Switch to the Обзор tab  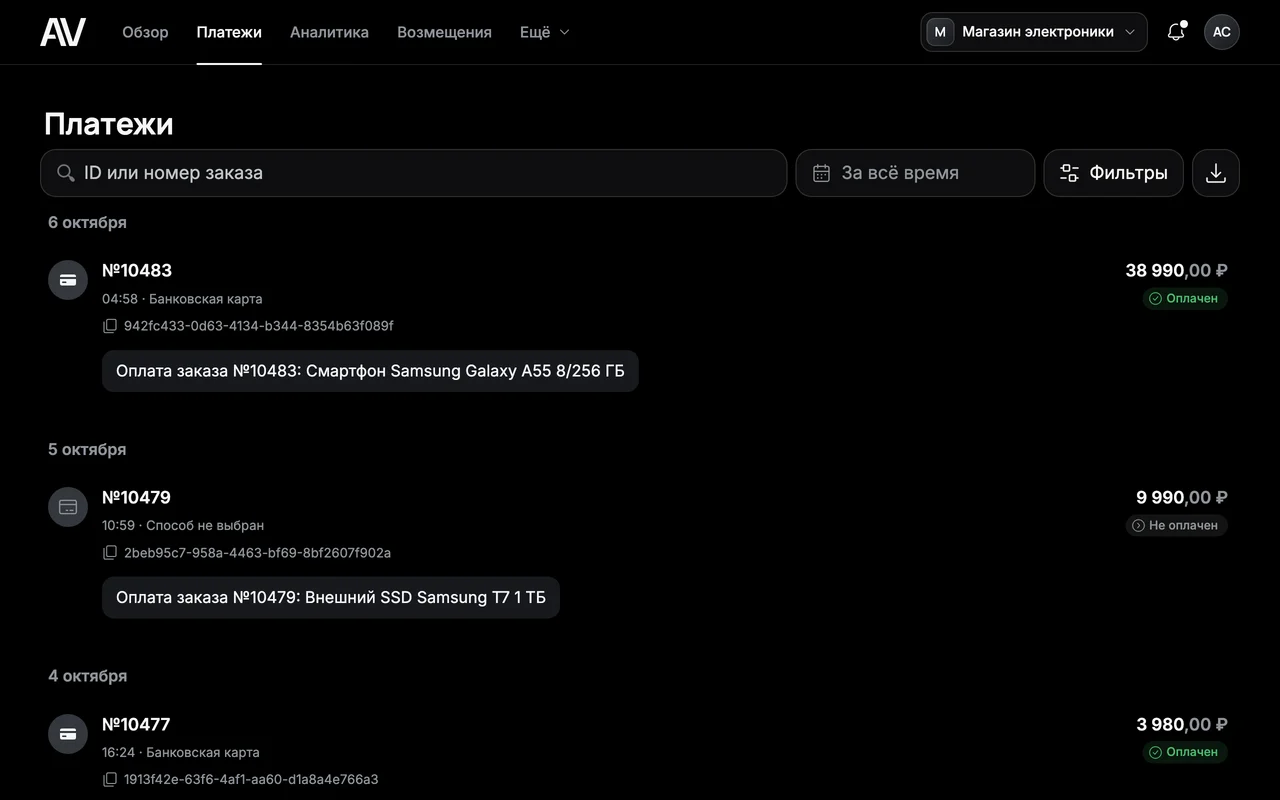(x=145, y=32)
